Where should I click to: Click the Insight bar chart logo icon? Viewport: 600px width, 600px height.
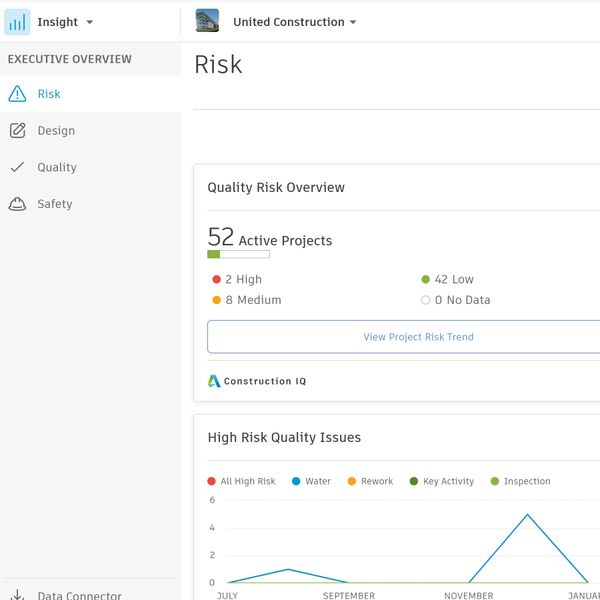coord(17,22)
